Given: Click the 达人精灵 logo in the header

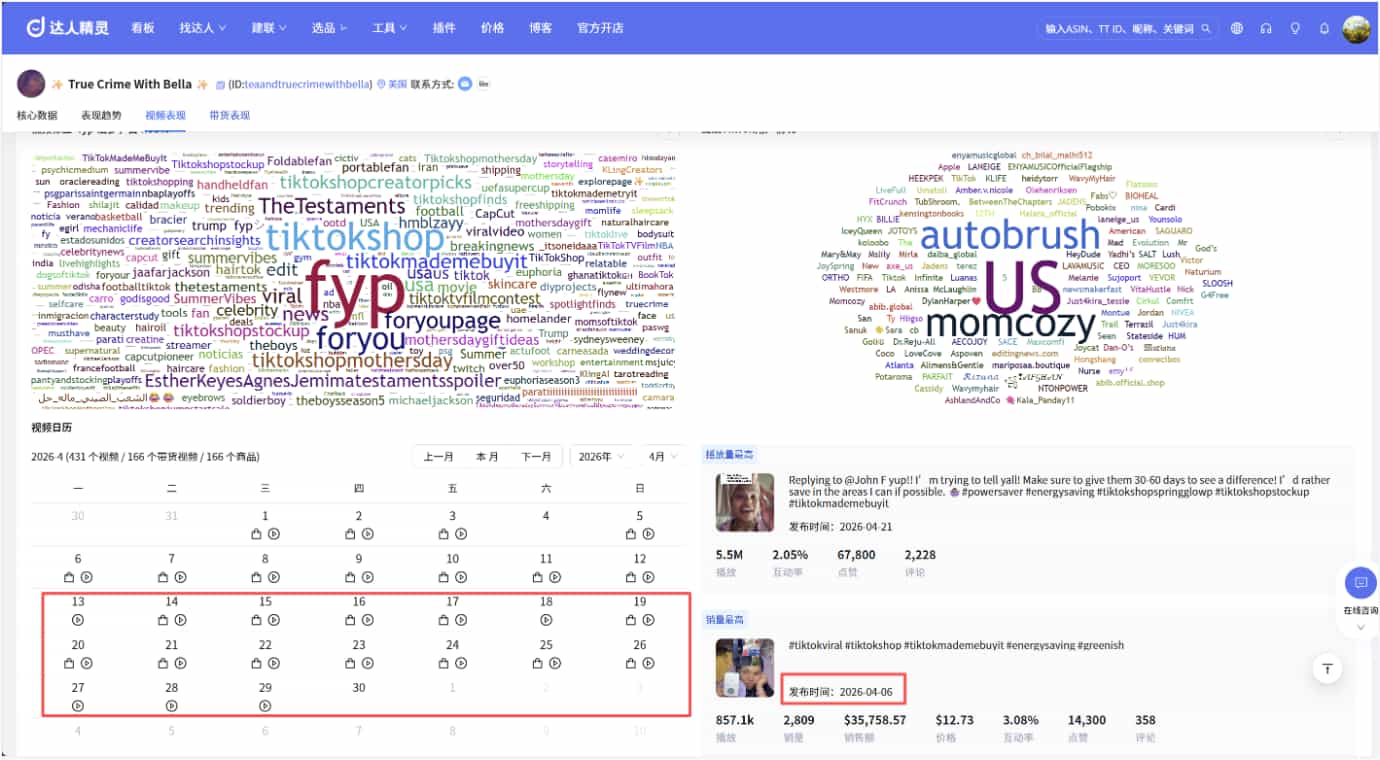Looking at the screenshot, I should 68,28.
